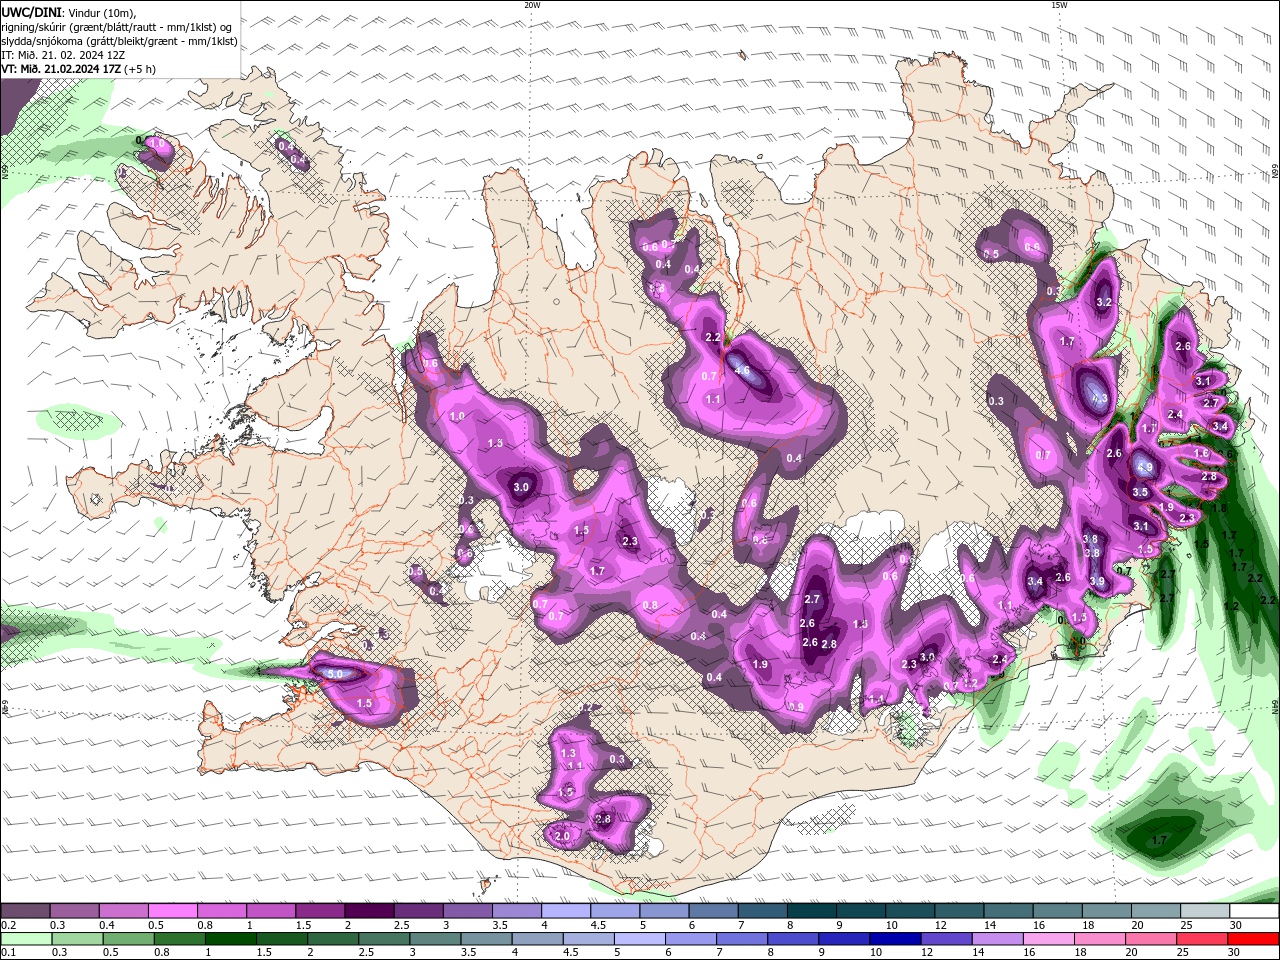Select the dark green 1 swatch, bottom legend row
The height and width of the screenshot is (960, 1280).
point(230,939)
